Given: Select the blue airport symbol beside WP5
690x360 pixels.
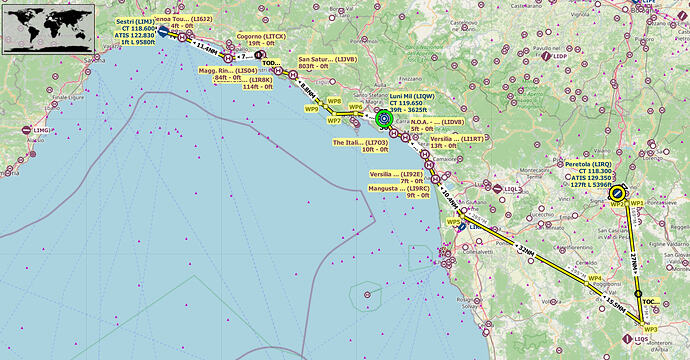Looking at the screenshot, I should (x=462, y=227).
